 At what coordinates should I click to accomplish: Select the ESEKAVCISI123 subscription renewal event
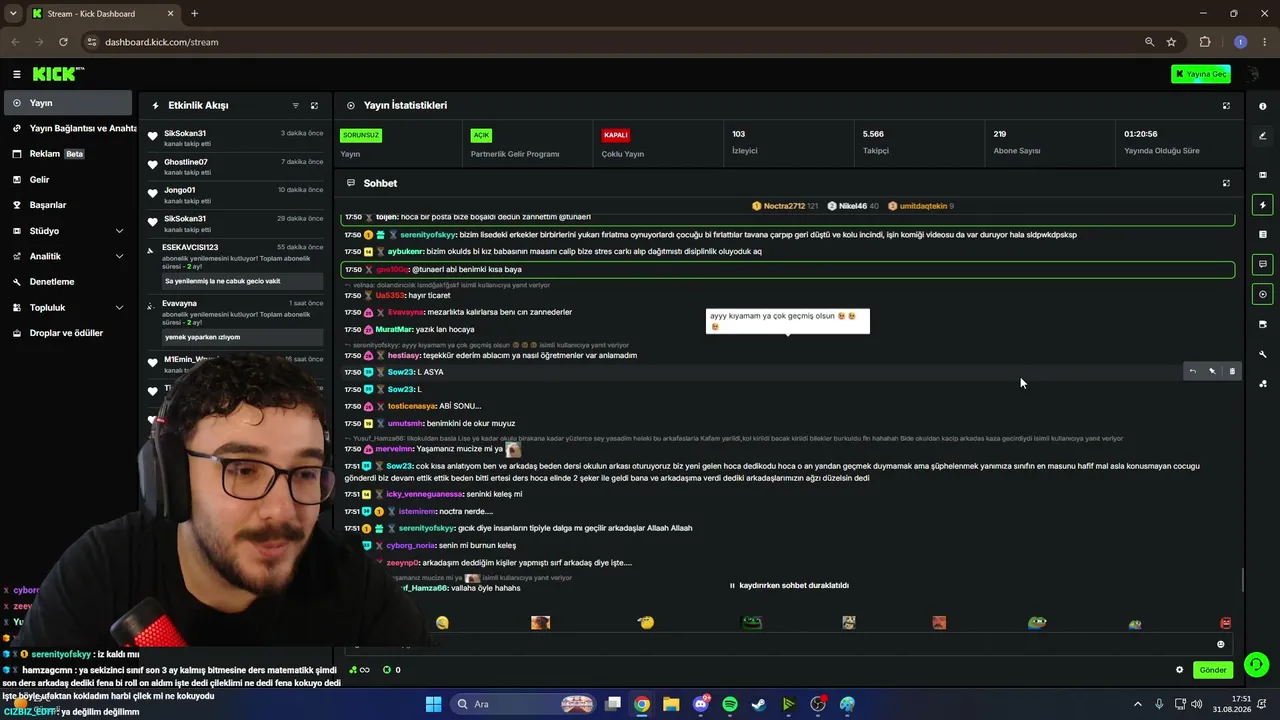coord(236,266)
